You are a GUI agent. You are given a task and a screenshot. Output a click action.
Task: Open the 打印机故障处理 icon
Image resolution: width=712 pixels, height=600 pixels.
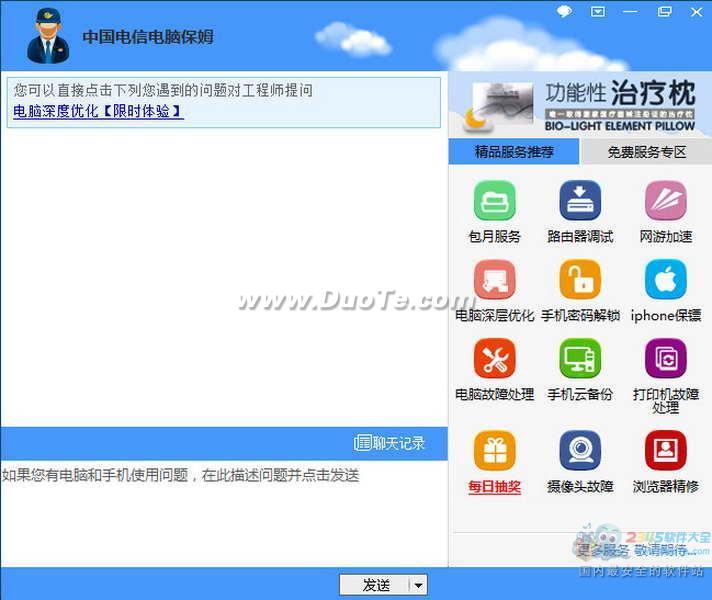tap(666, 358)
